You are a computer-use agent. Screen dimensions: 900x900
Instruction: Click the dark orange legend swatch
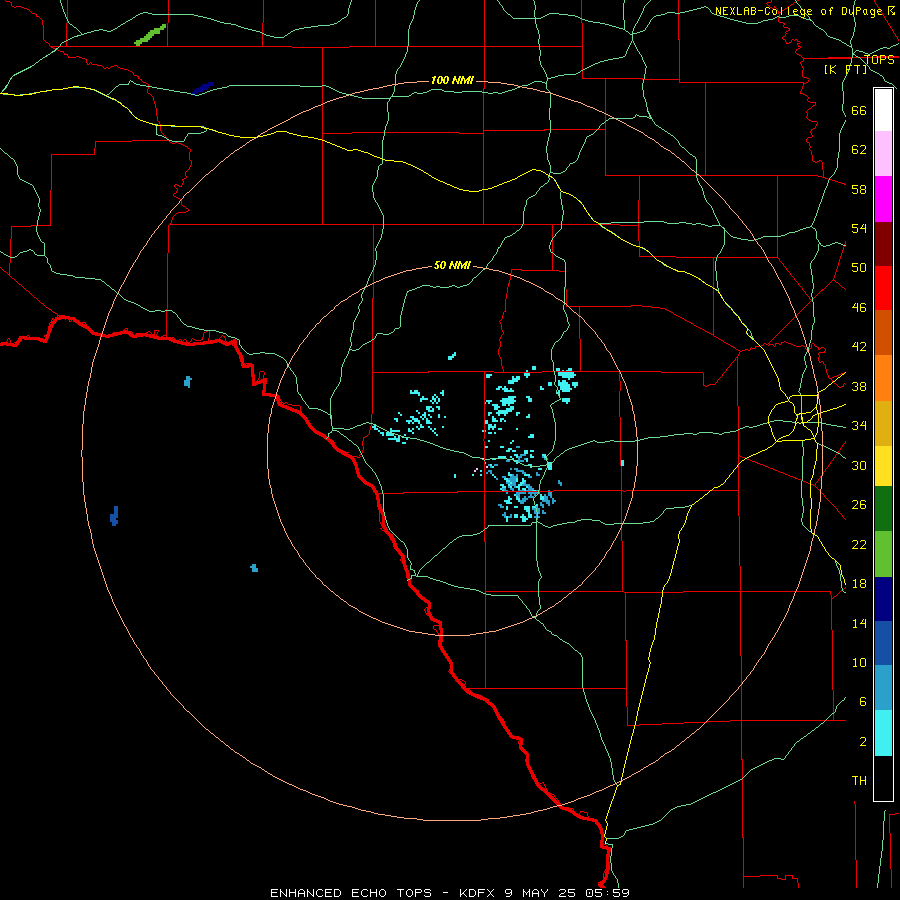[x=883, y=333]
